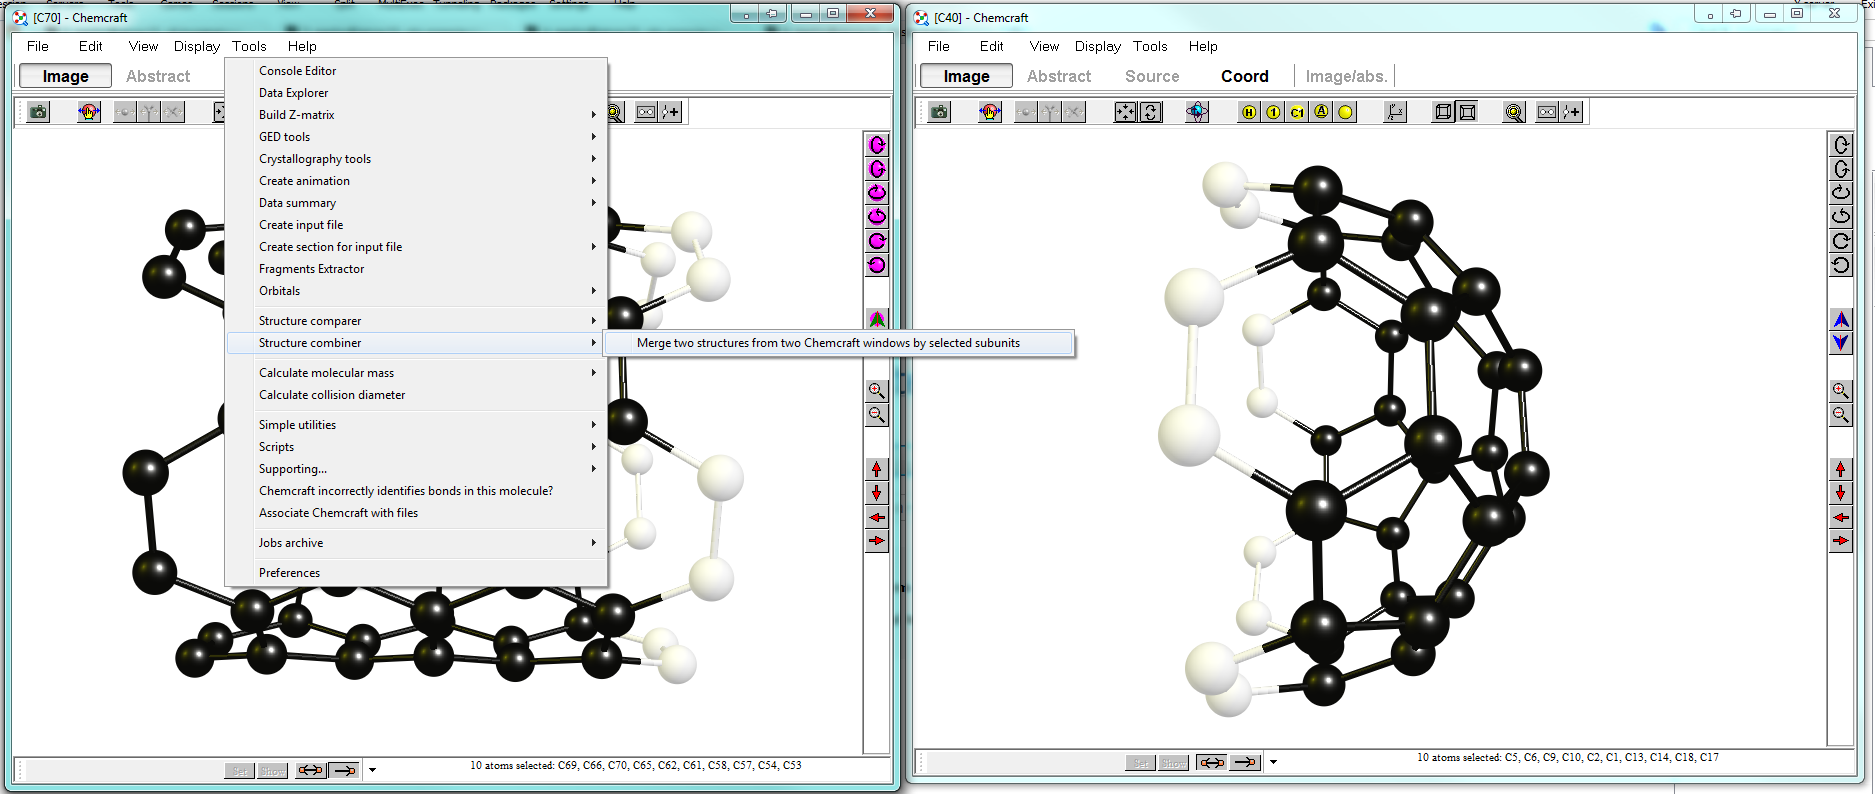Click 'Chemcraft incorrectly identifies bonds' entry

pyautogui.click(x=416, y=491)
